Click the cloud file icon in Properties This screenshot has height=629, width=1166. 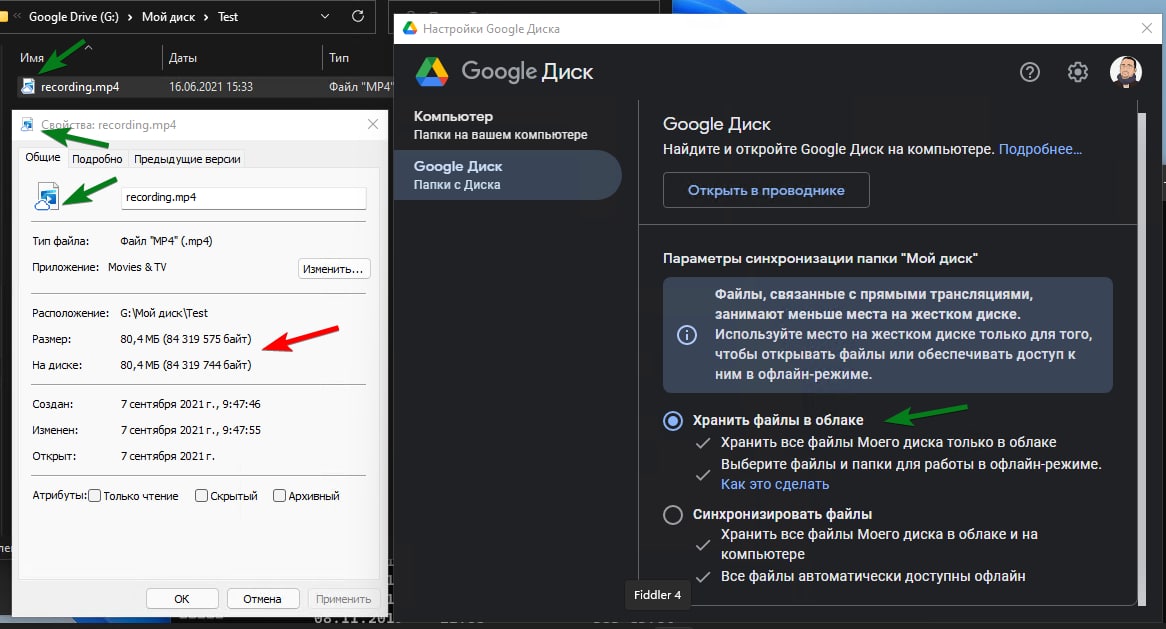click(x=47, y=197)
